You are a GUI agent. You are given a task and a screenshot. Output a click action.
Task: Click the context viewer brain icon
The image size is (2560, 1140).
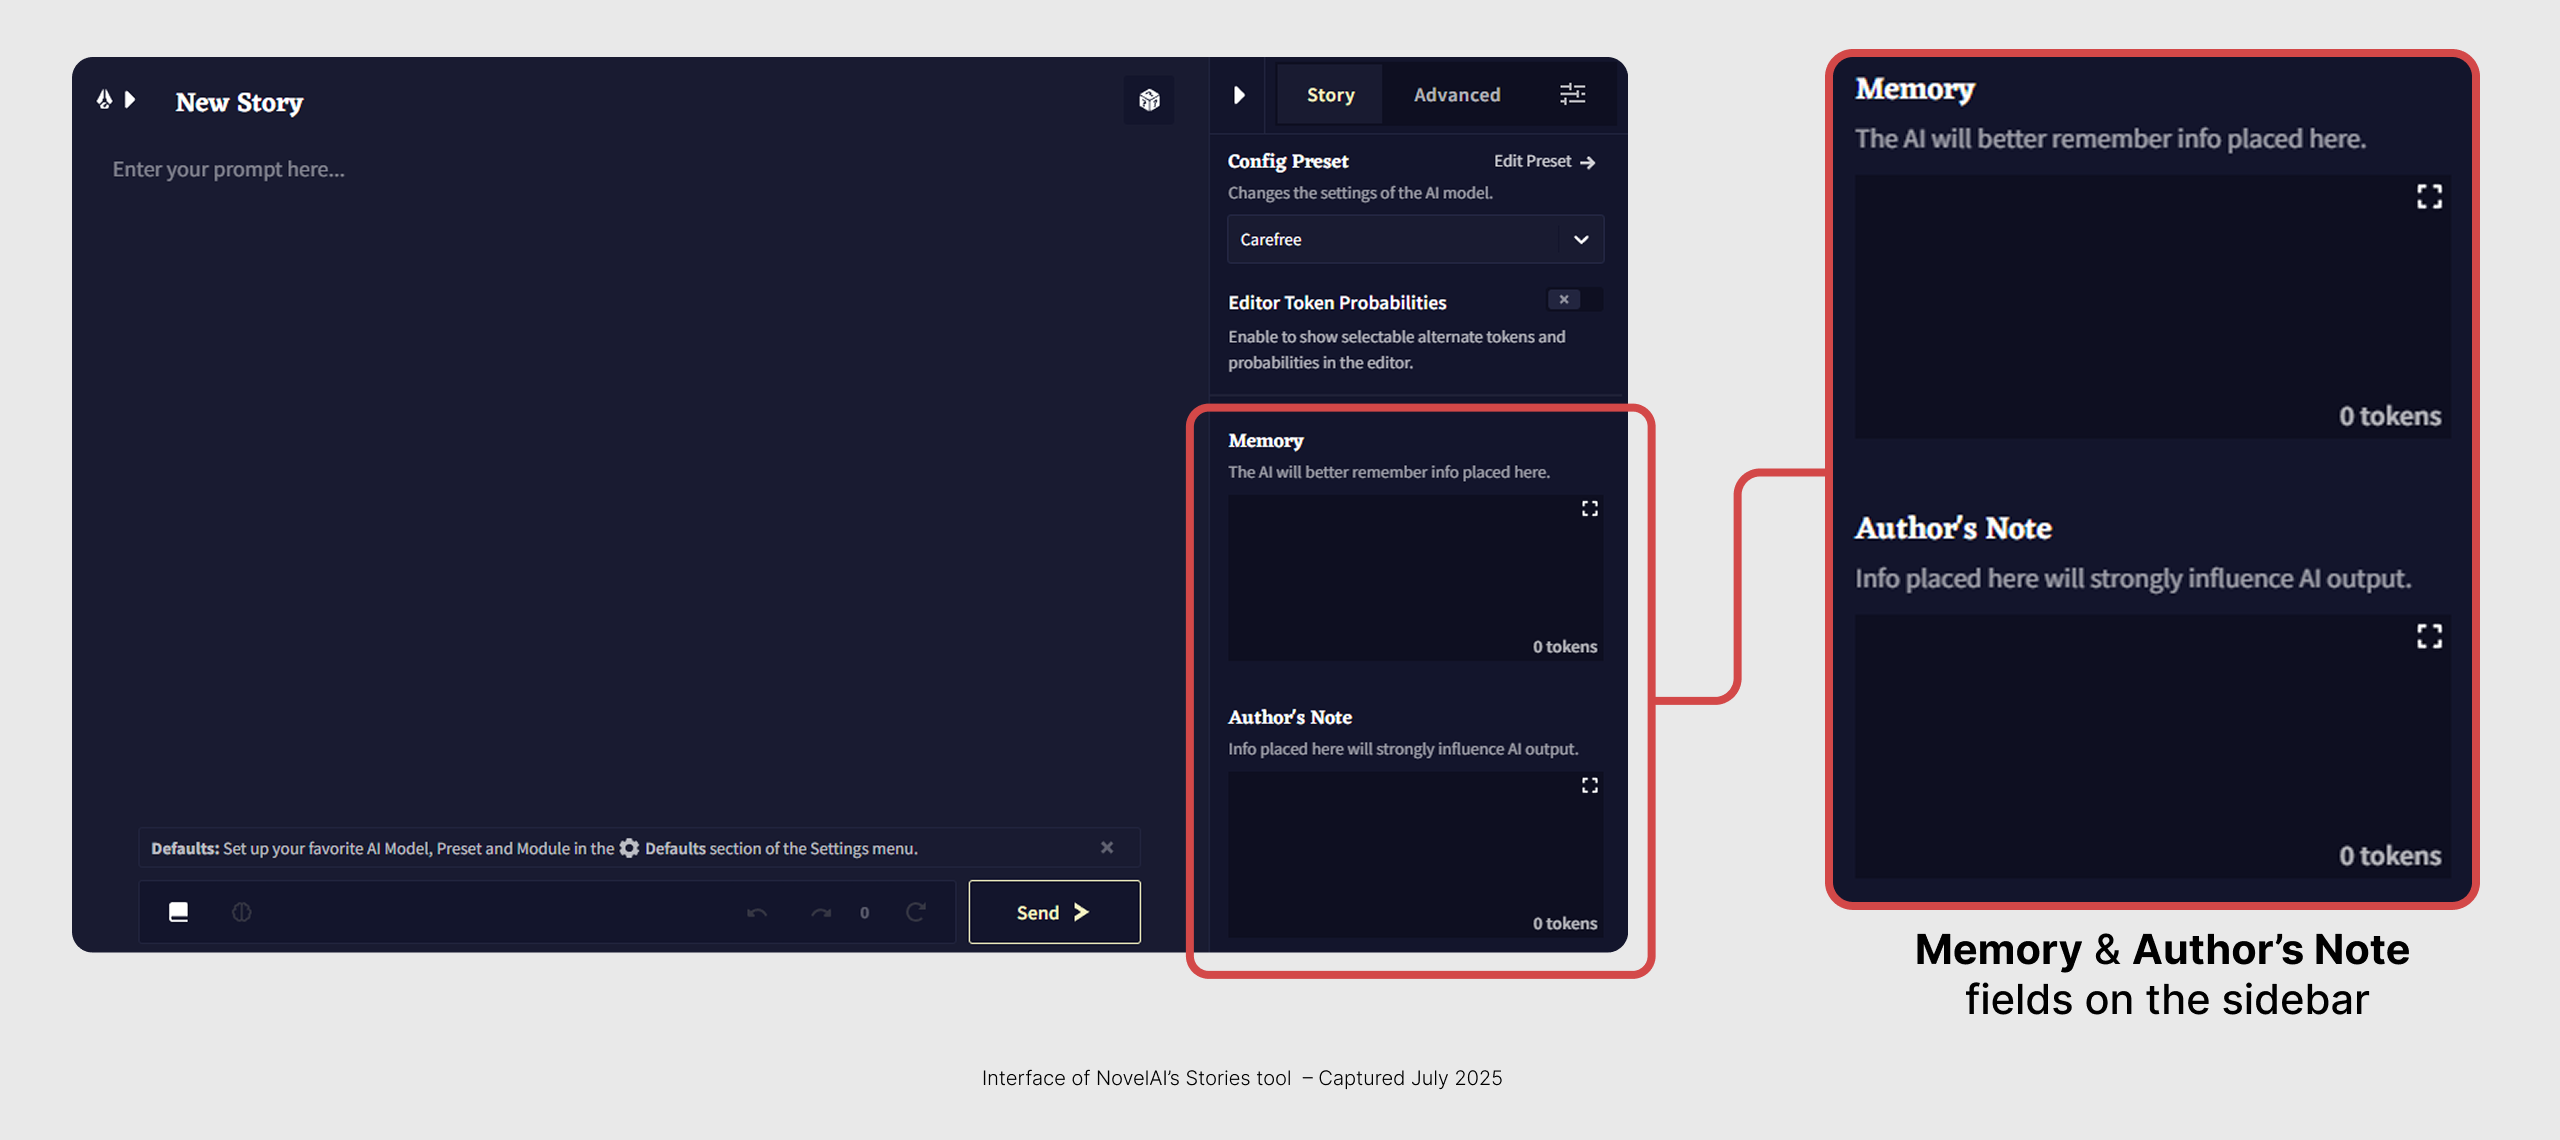241,912
